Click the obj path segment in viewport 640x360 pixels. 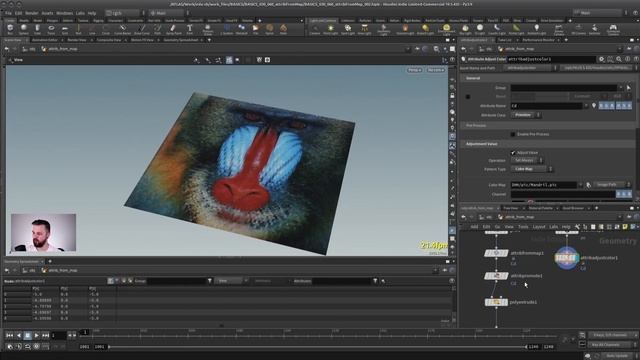pos(29,49)
